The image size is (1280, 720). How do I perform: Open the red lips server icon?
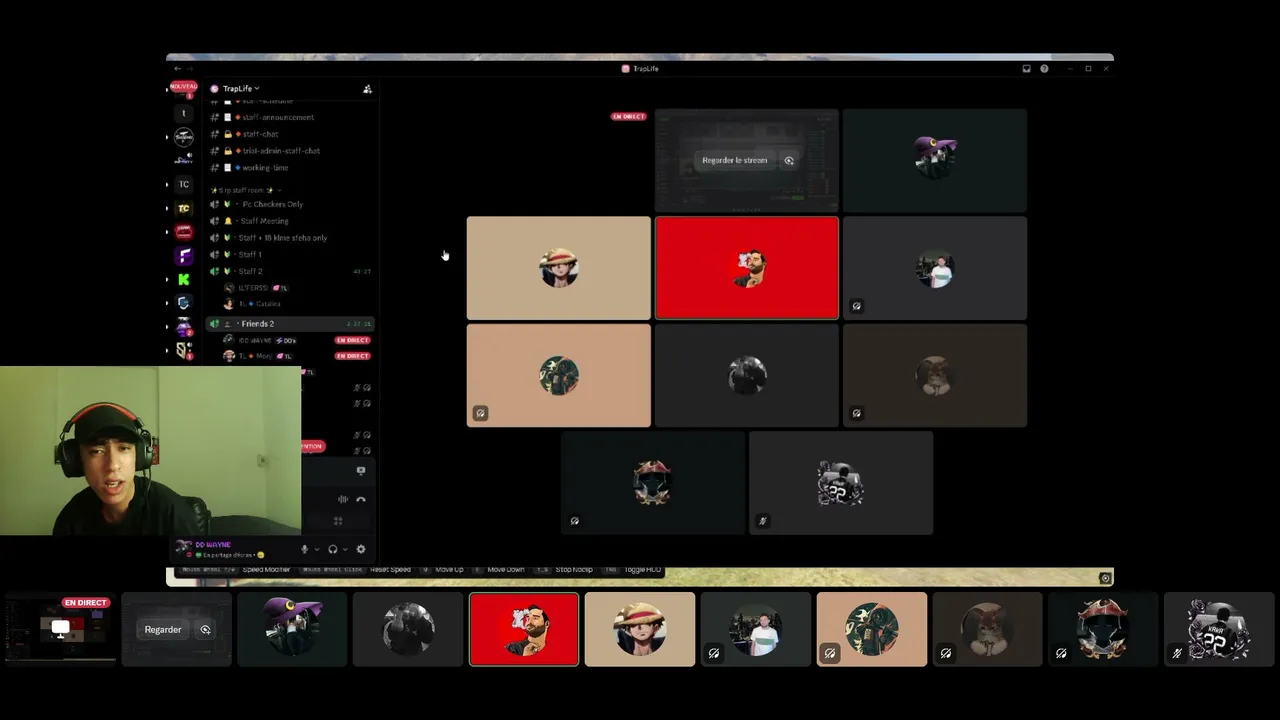click(184, 232)
